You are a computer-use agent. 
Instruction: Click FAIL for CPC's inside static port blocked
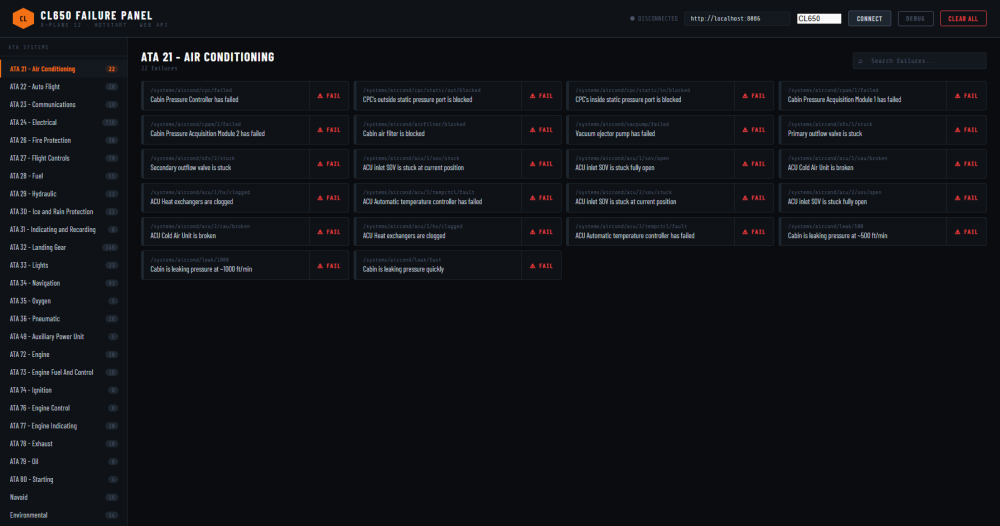754,96
